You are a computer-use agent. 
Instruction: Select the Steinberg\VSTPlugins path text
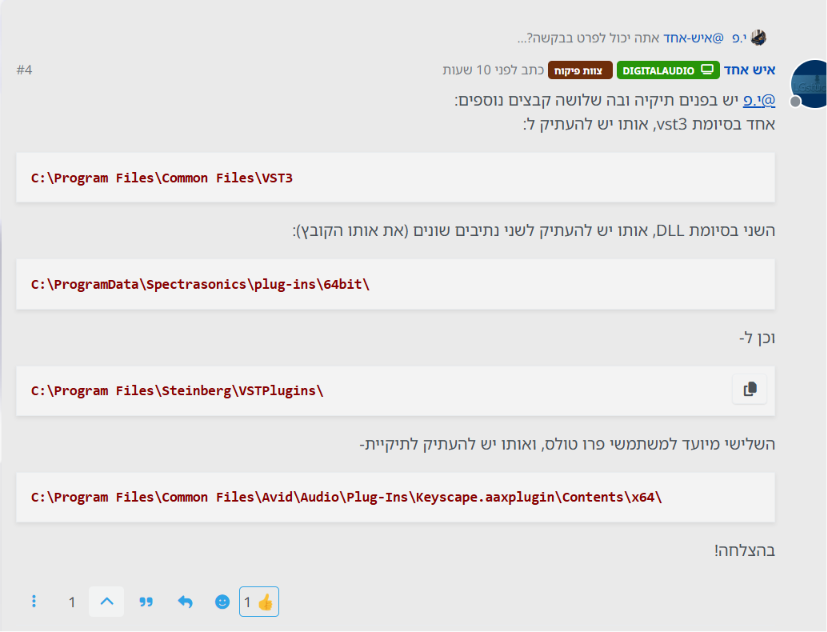(x=177, y=391)
